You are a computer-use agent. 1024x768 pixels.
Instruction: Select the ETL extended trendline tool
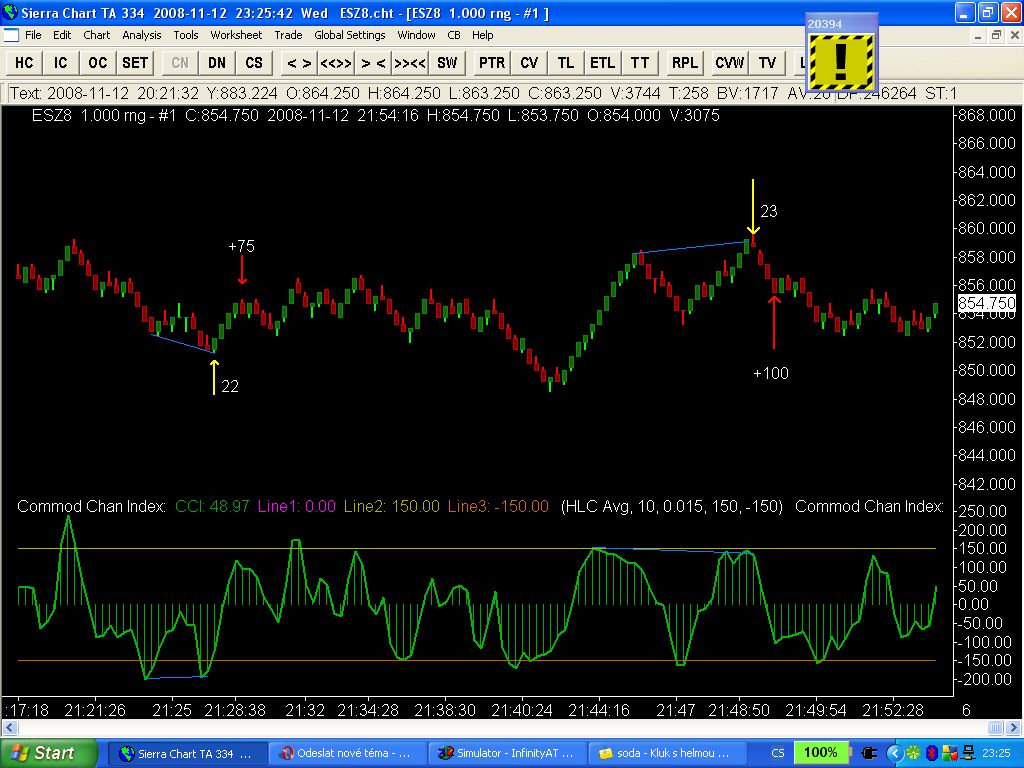click(x=603, y=63)
